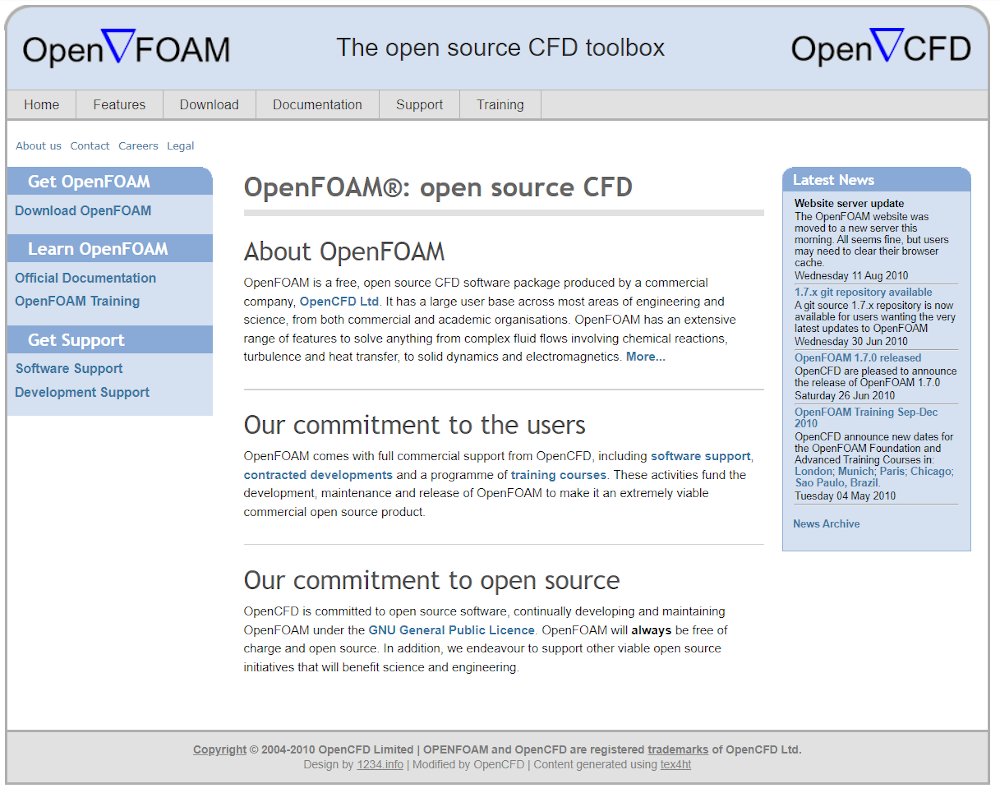The width and height of the screenshot is (1000, 793).
Task: Open the training courses inline link
Action: (x=558, y=475)
